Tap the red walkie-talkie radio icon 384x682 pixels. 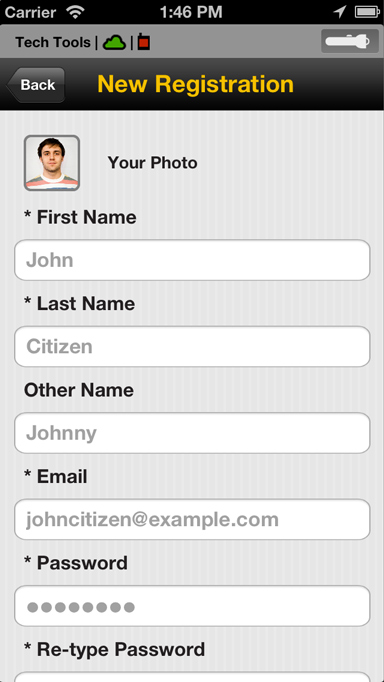(144, 42)
